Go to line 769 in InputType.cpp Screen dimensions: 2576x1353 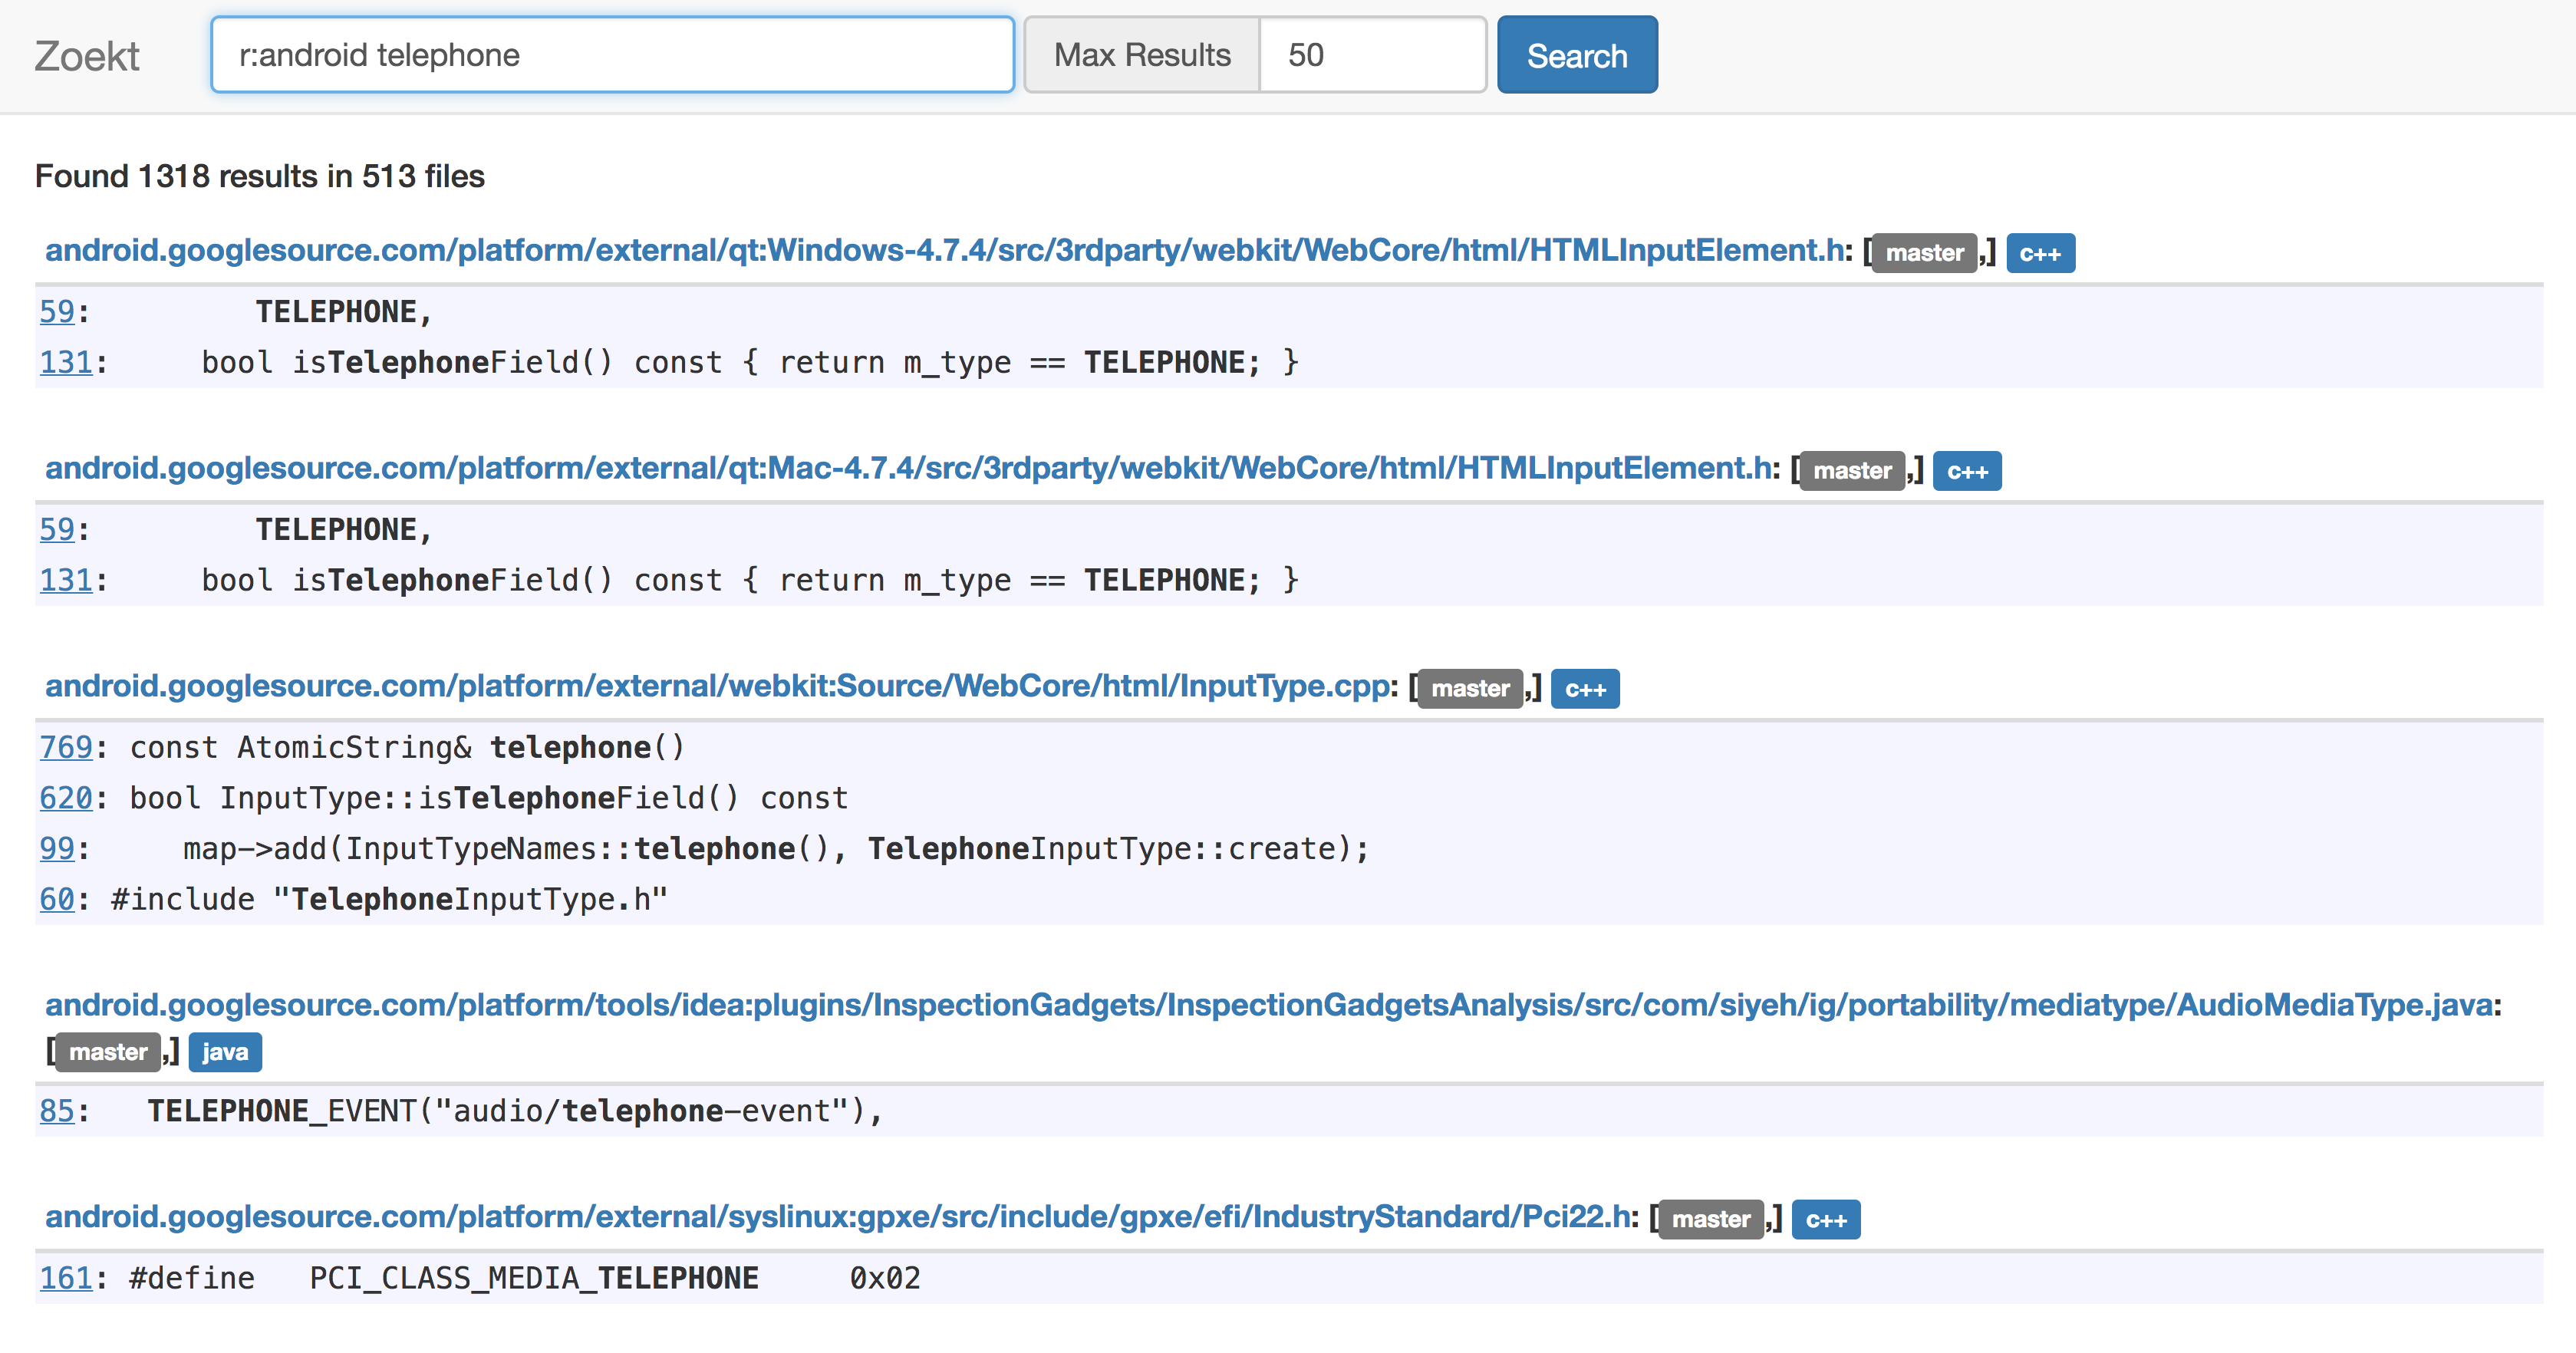pyautogui.click(x=65, y=747)
